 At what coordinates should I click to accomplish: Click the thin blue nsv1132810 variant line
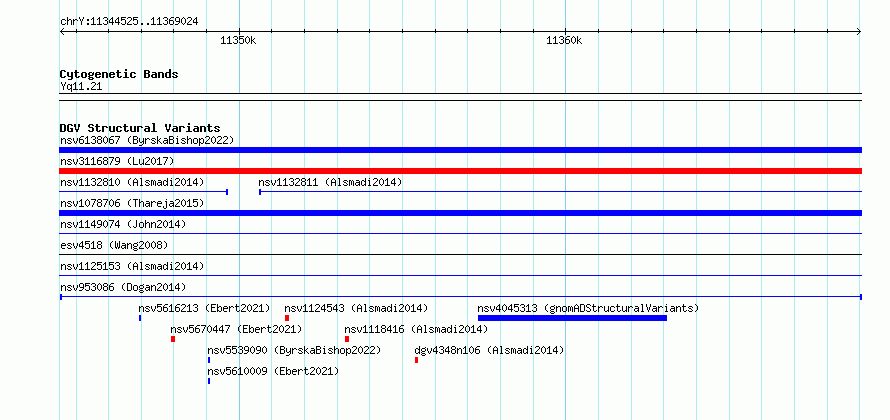click(x=144, y=192)
